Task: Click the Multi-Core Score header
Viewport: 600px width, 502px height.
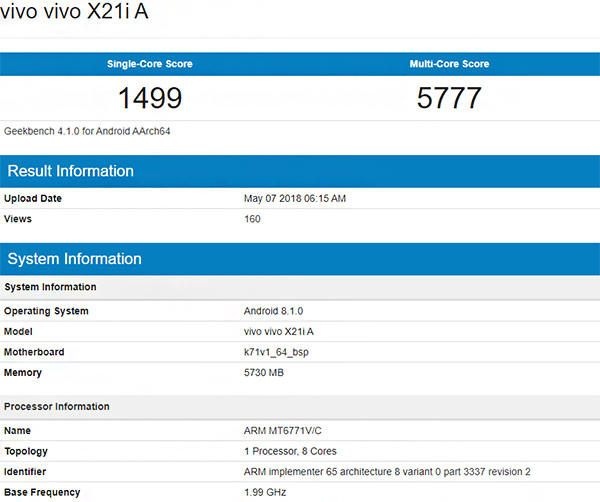Action: pos(449,64)
